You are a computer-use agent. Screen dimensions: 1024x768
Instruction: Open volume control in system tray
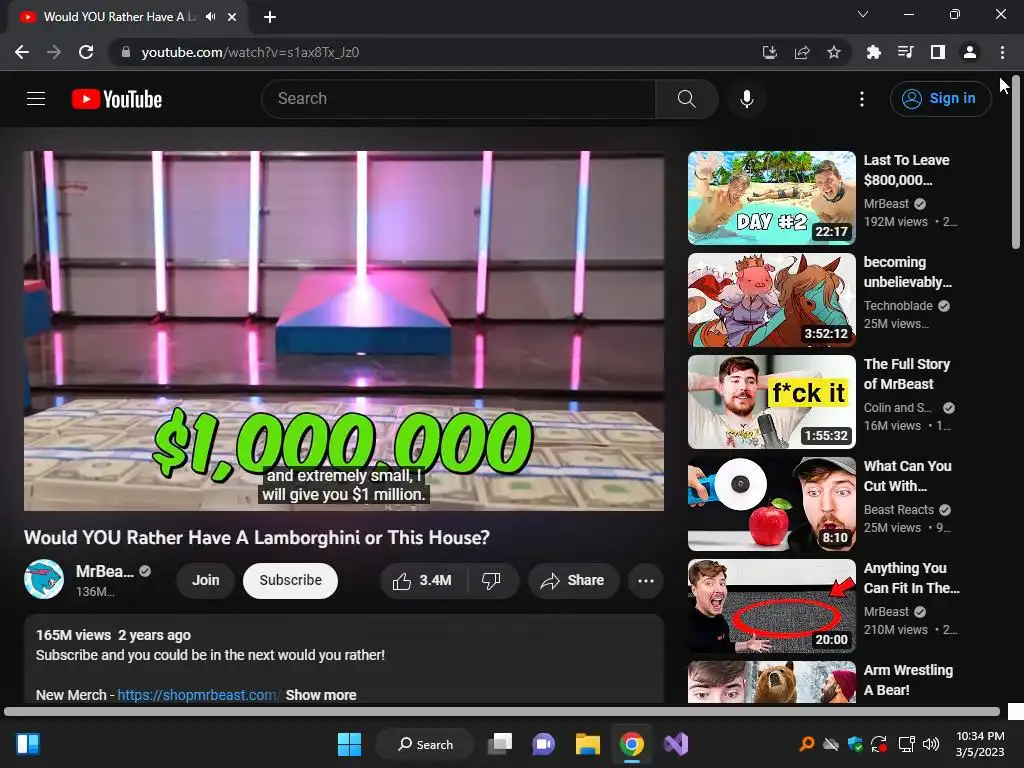click(931, 744)
